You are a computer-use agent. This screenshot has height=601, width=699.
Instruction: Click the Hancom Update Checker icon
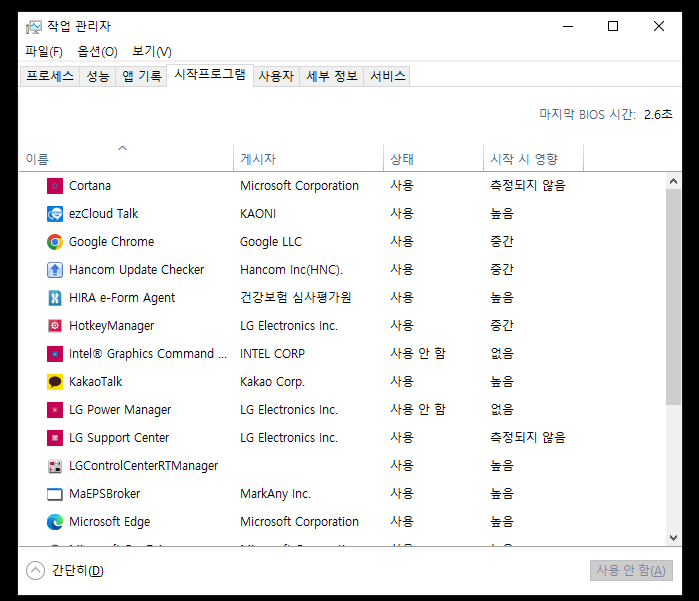(55, 270)
